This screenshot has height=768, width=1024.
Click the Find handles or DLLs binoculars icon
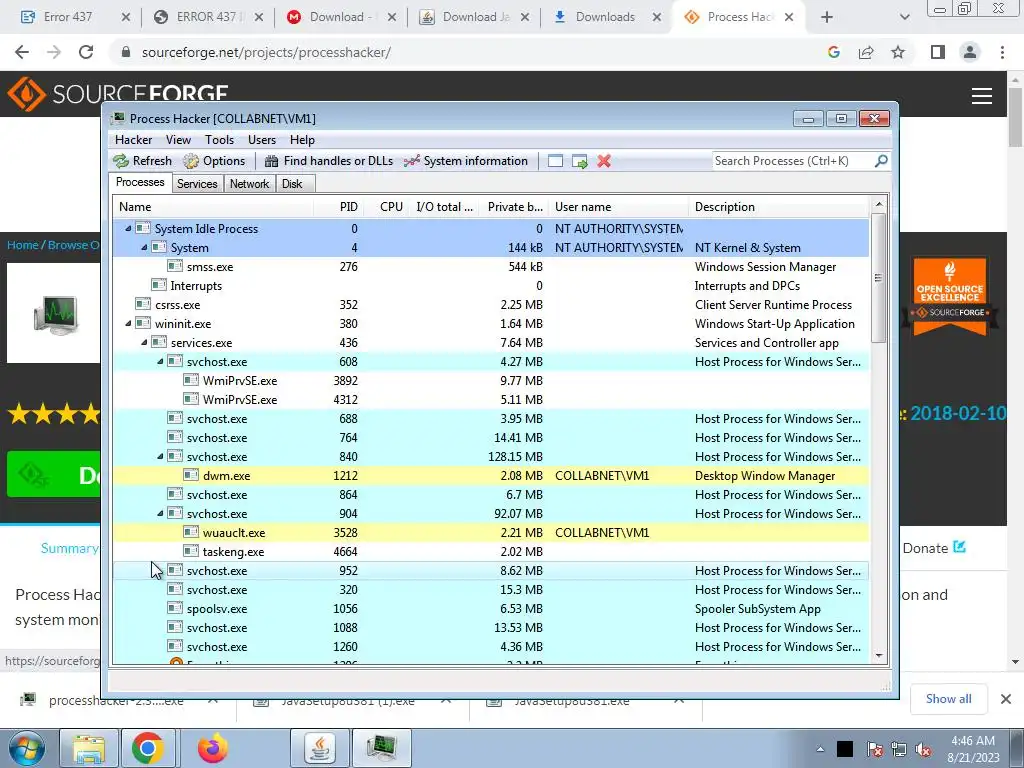tap(271, 161)
